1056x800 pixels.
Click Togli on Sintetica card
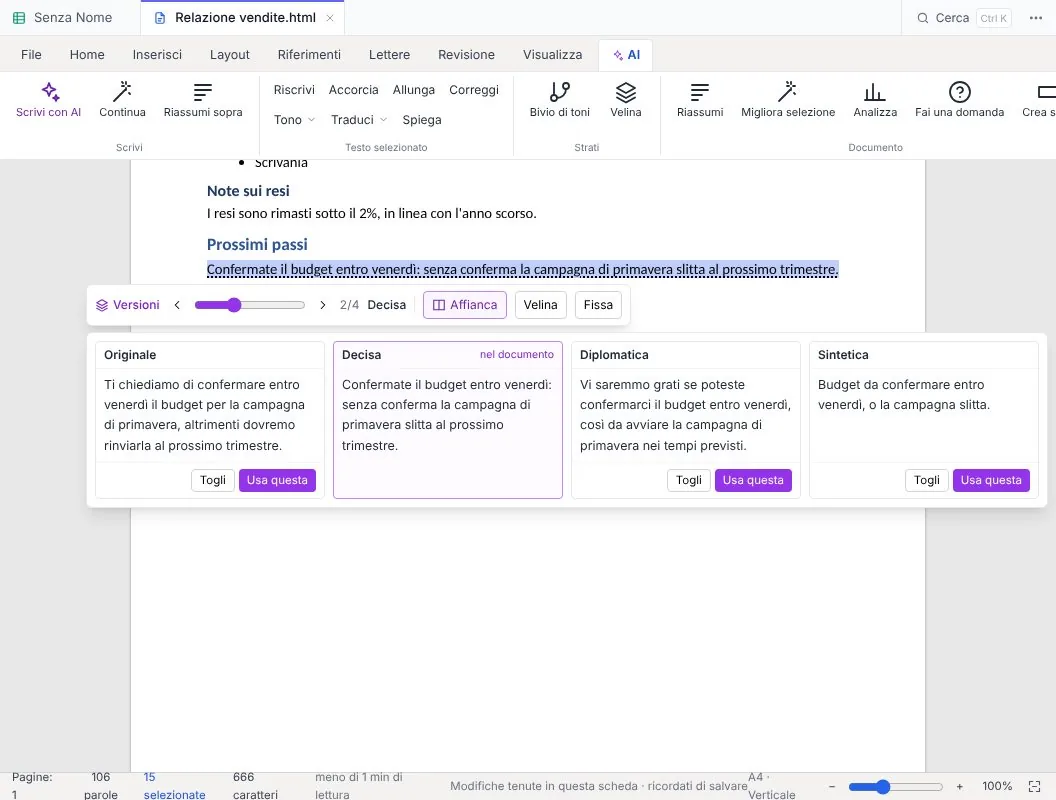927,480
